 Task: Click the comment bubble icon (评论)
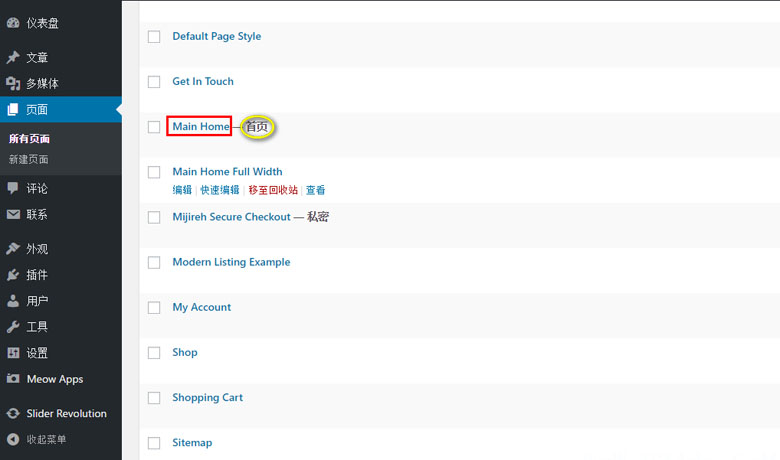pyautogui.click(x=13, y=188)
